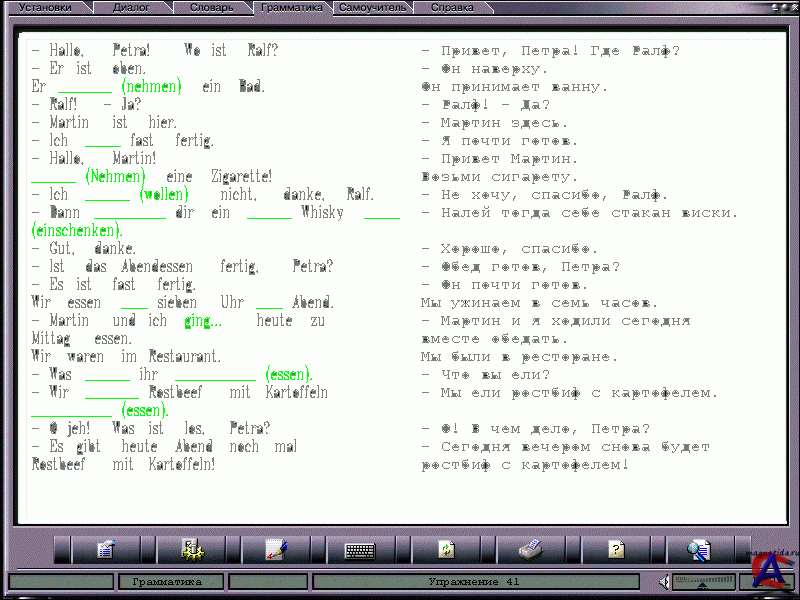Image resolution: width=800 pixels, height=600 pixels.
Task: Adjust the volume slider in the status bar
Action: 702,581
